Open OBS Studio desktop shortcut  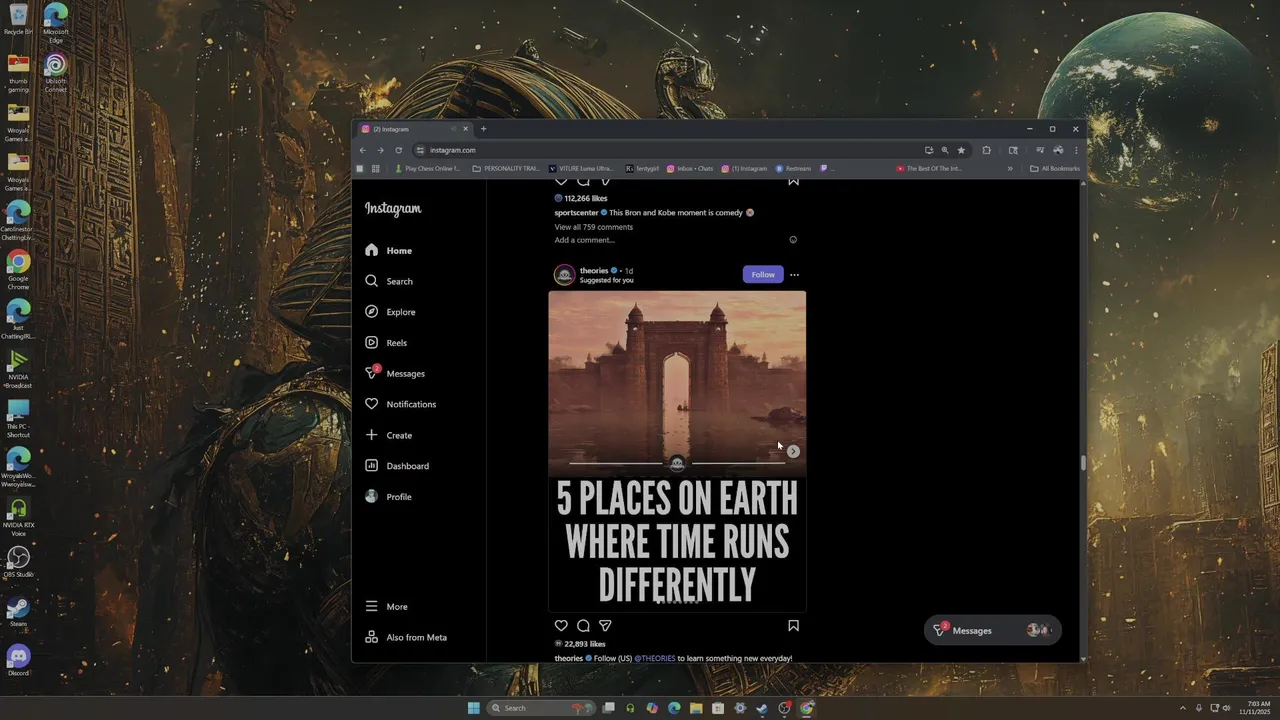18,562
